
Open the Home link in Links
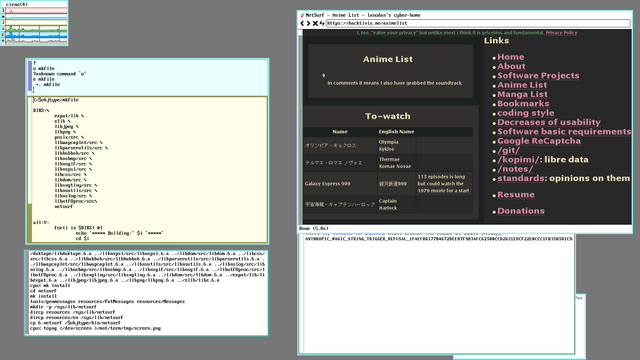click(511, 57)
